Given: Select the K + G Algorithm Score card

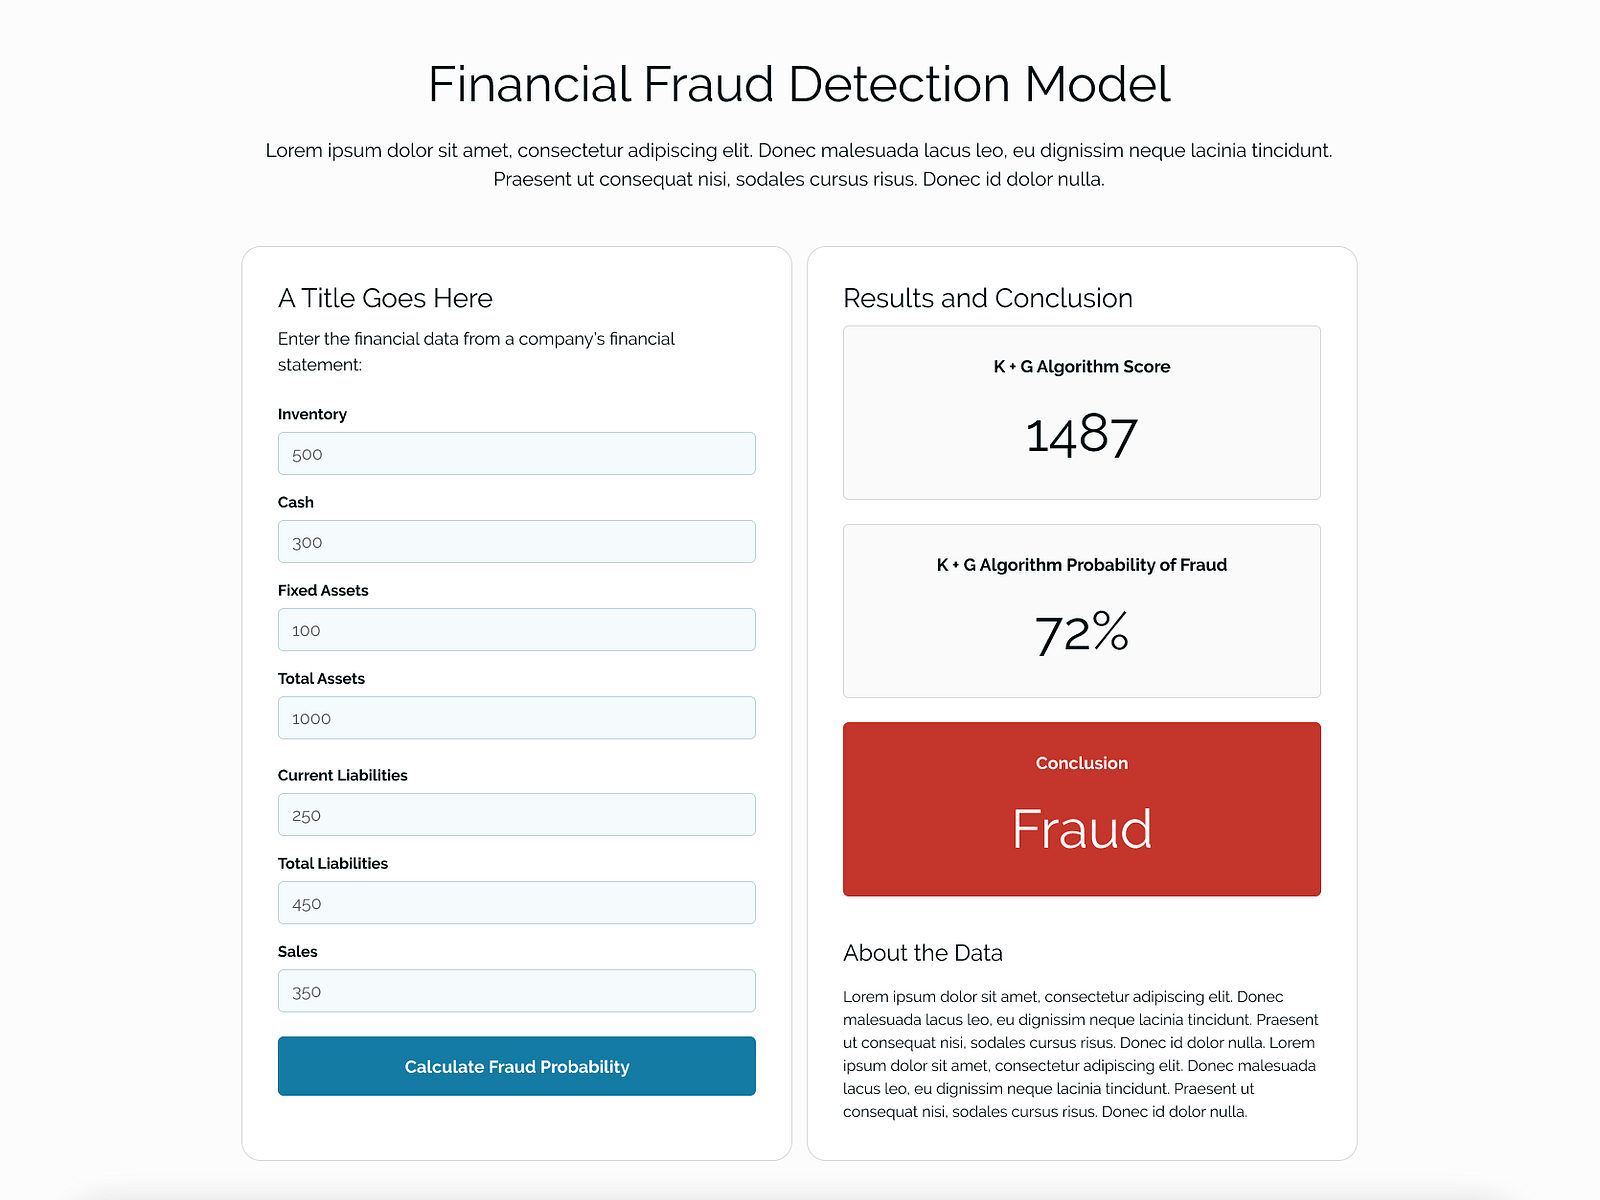Looking at the screenshot, I should (1082, 412).
